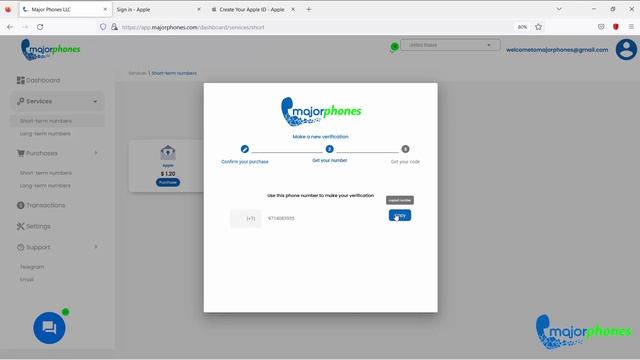Expand the Purchases sidebar section
This screenshot has height=360, width=640.
click(x=57, y=153)
